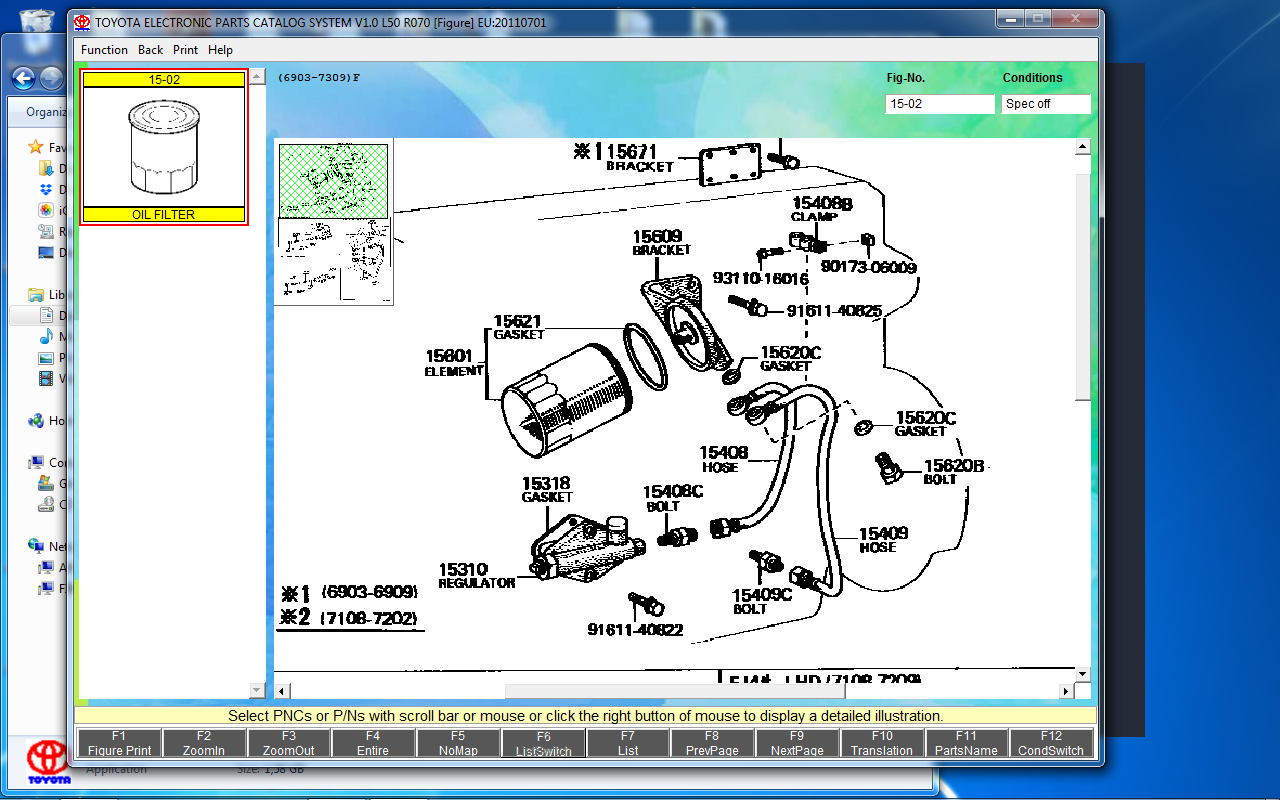The image size is (1280, 800).
Task: Click the Conditions Spec off field
Action: coord(1046,104)
